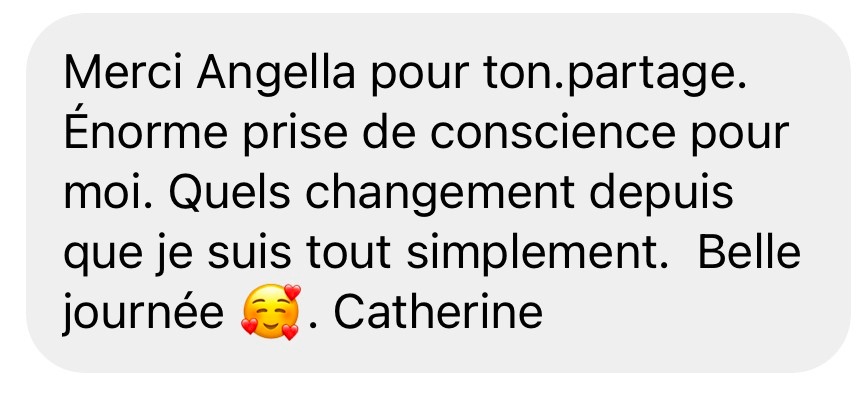Screen dimensions: 861x419
Task: Click the word depuis in the message
Action: (x=662, y=195)
